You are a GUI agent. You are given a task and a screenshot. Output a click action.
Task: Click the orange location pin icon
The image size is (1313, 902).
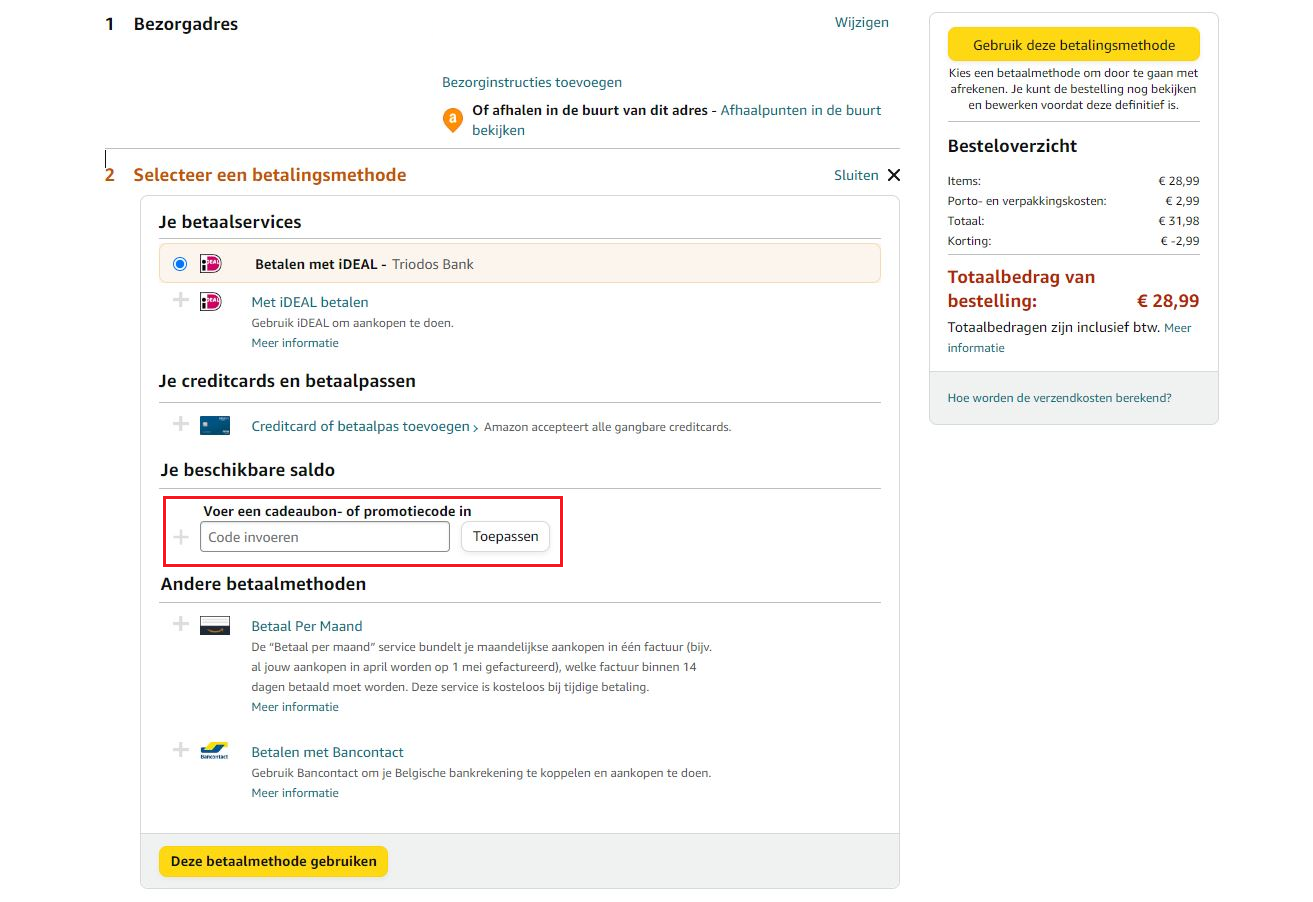452,119
